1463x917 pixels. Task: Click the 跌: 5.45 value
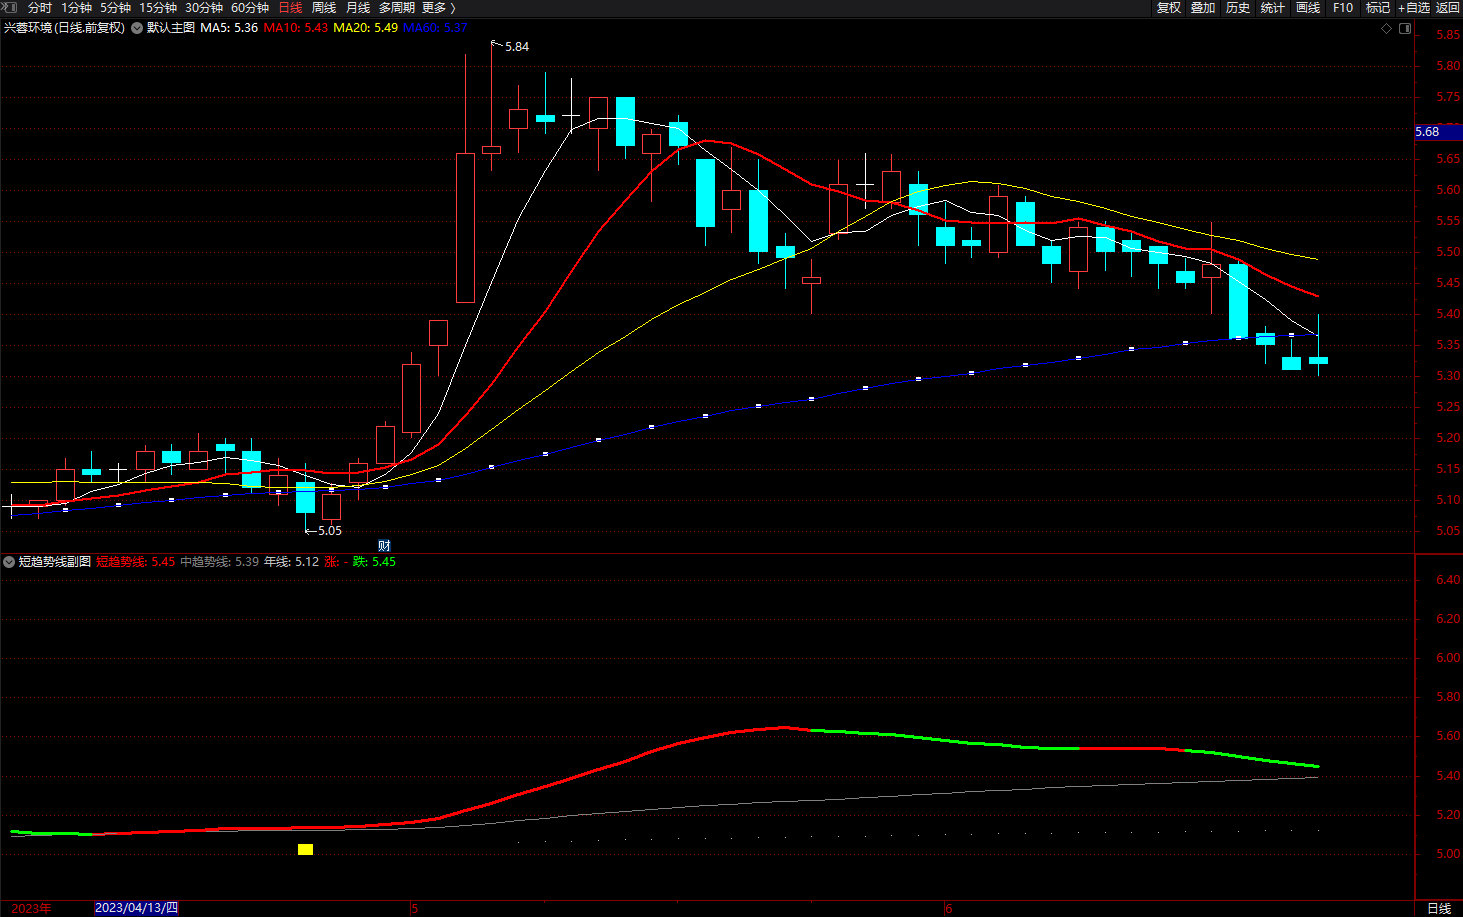tap(374, 562)
